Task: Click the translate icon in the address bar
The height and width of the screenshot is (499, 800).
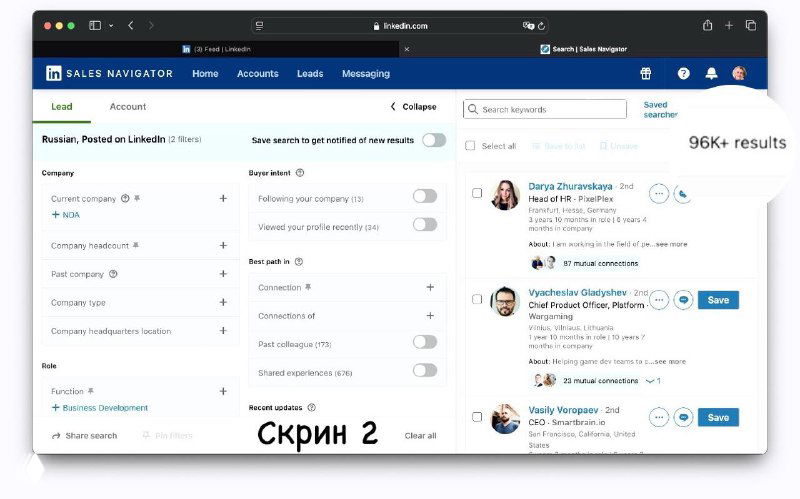Action: point(528,26)
